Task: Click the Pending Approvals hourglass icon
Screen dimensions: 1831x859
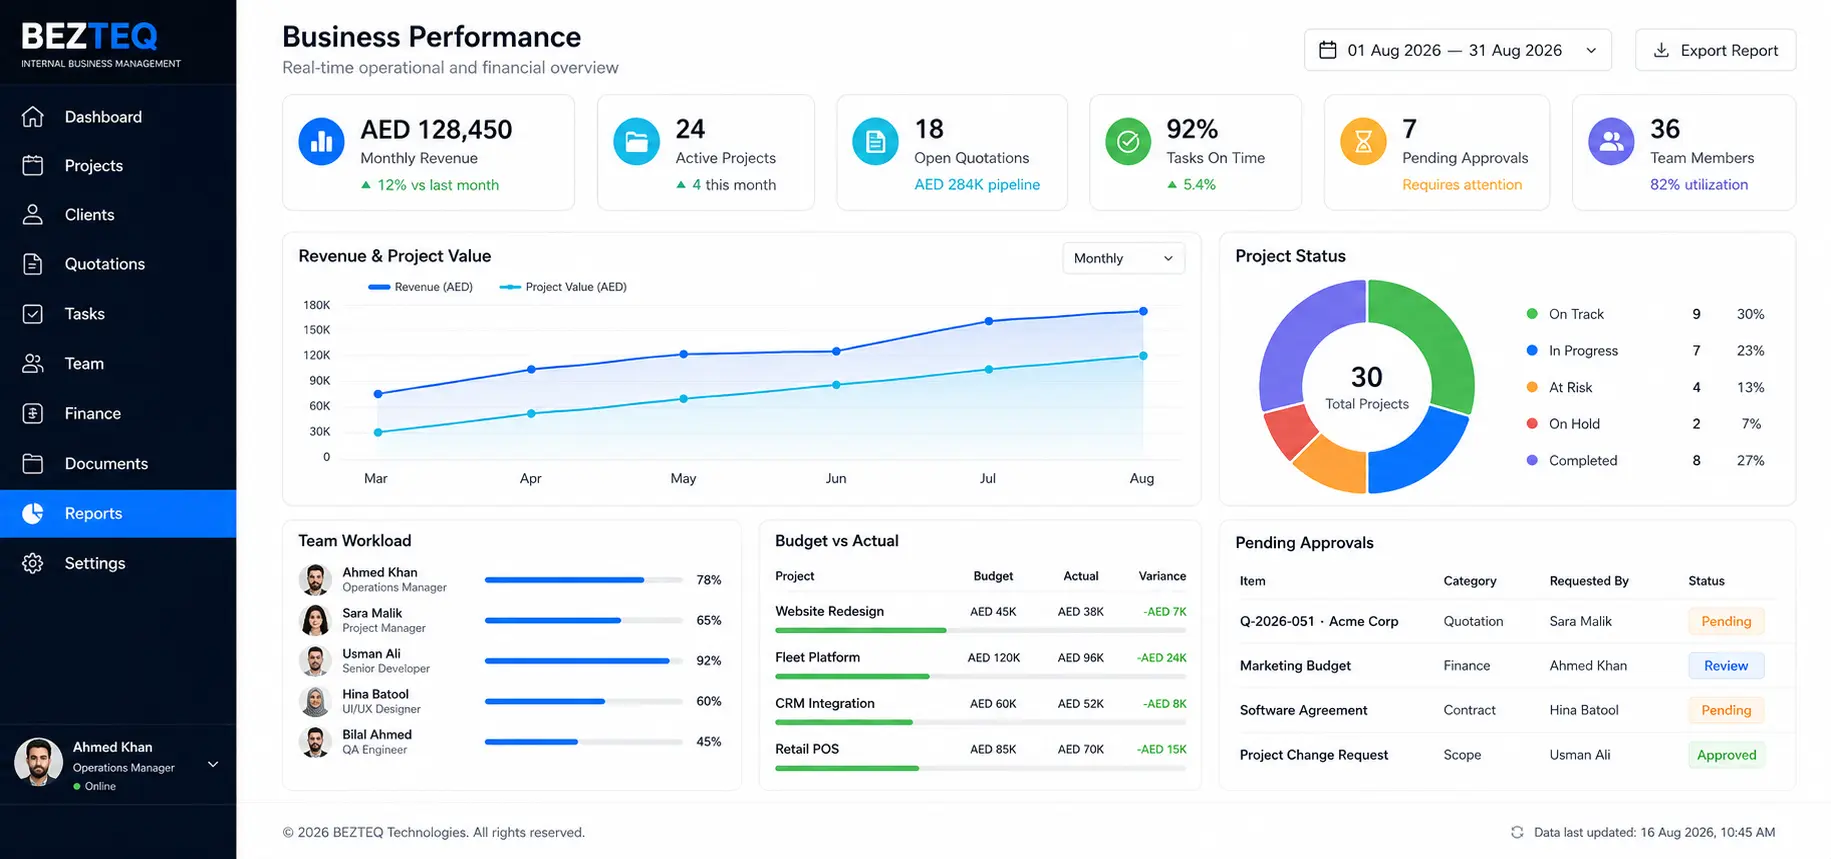Action: click(x=1363, y=142)
